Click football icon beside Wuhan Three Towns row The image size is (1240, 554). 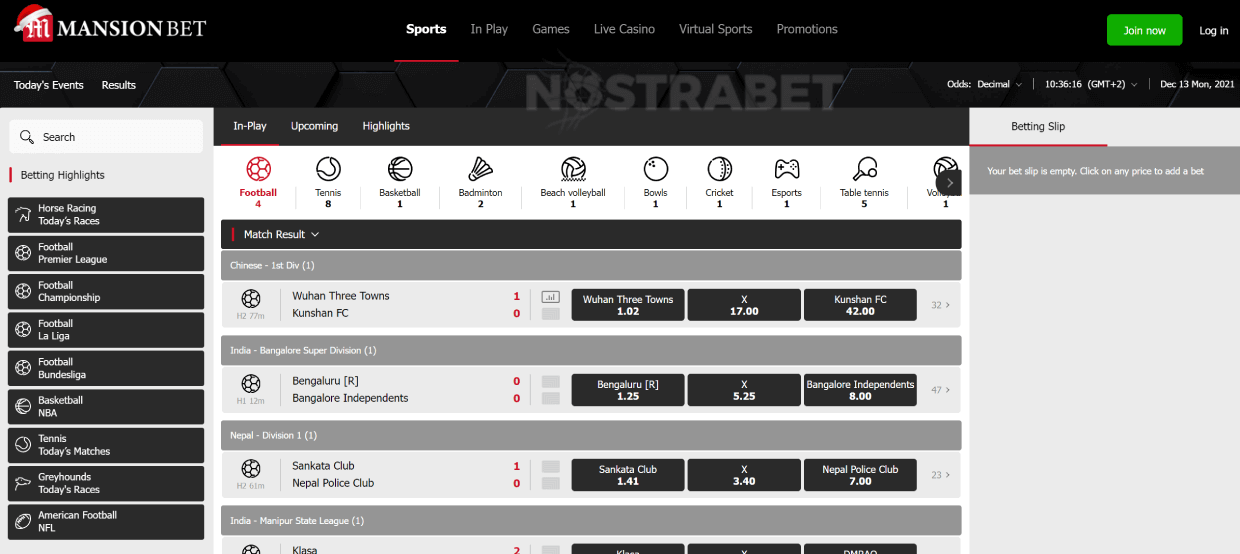[250, 298]
